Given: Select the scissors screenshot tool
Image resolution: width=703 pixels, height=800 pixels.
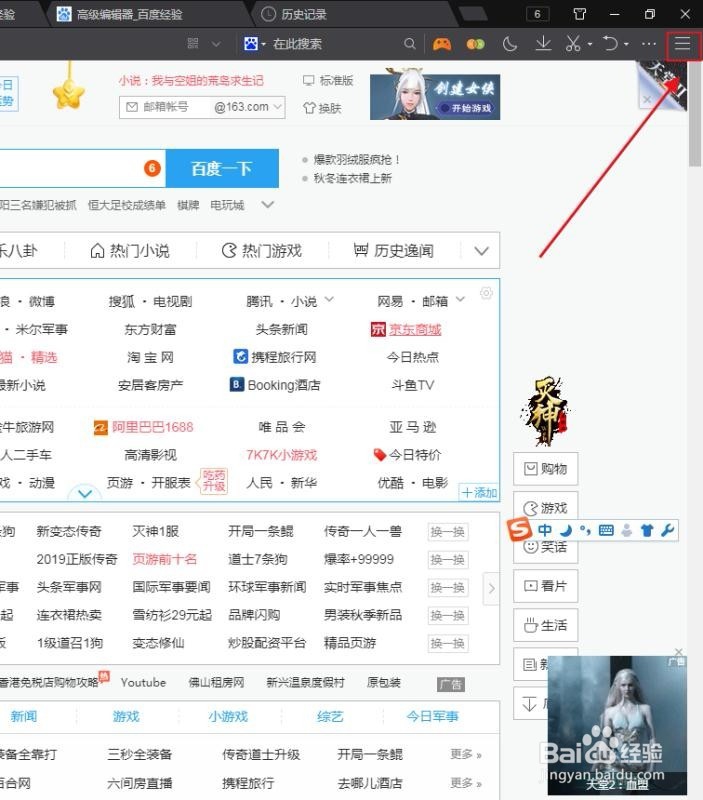Looking at the screenshot, I should (x=573, y=43).
